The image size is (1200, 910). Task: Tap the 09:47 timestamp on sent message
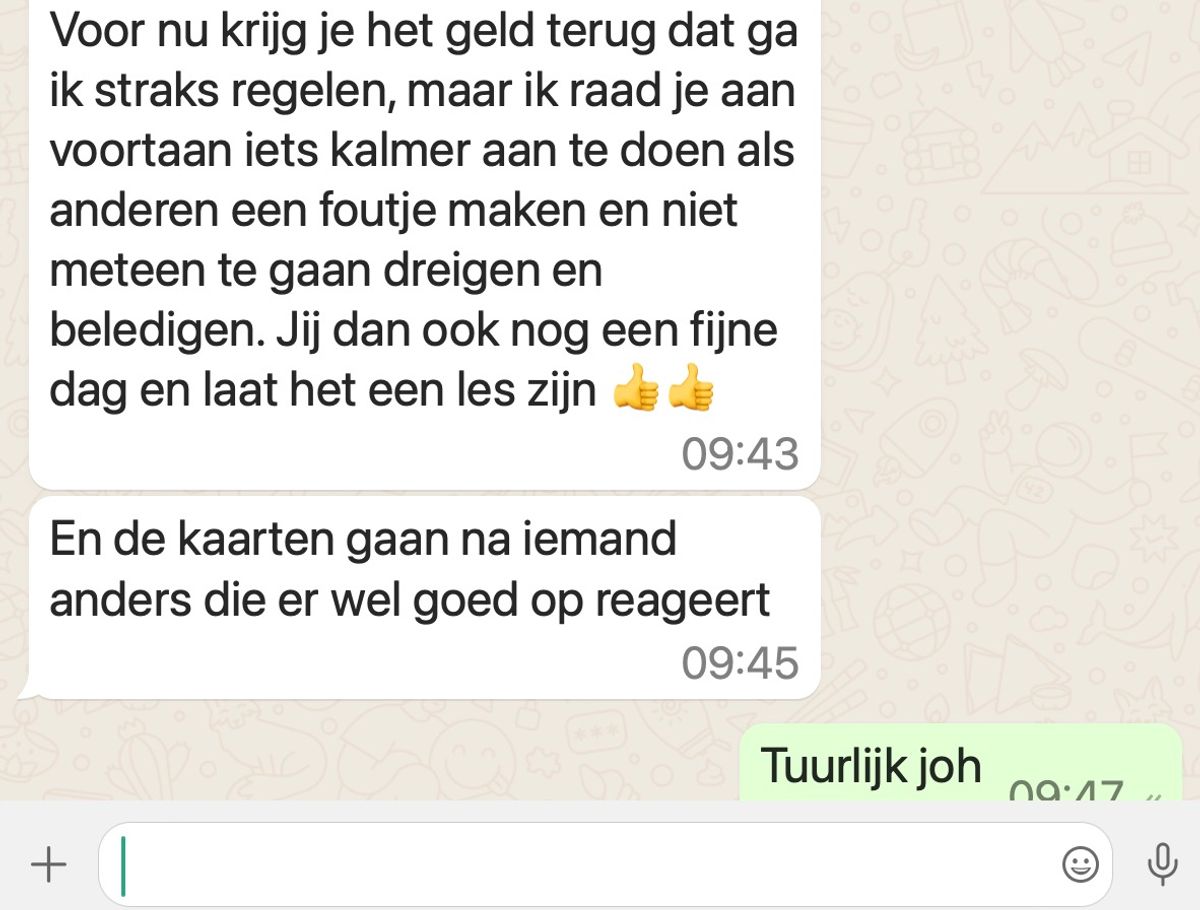click(x=1066, y=790)
